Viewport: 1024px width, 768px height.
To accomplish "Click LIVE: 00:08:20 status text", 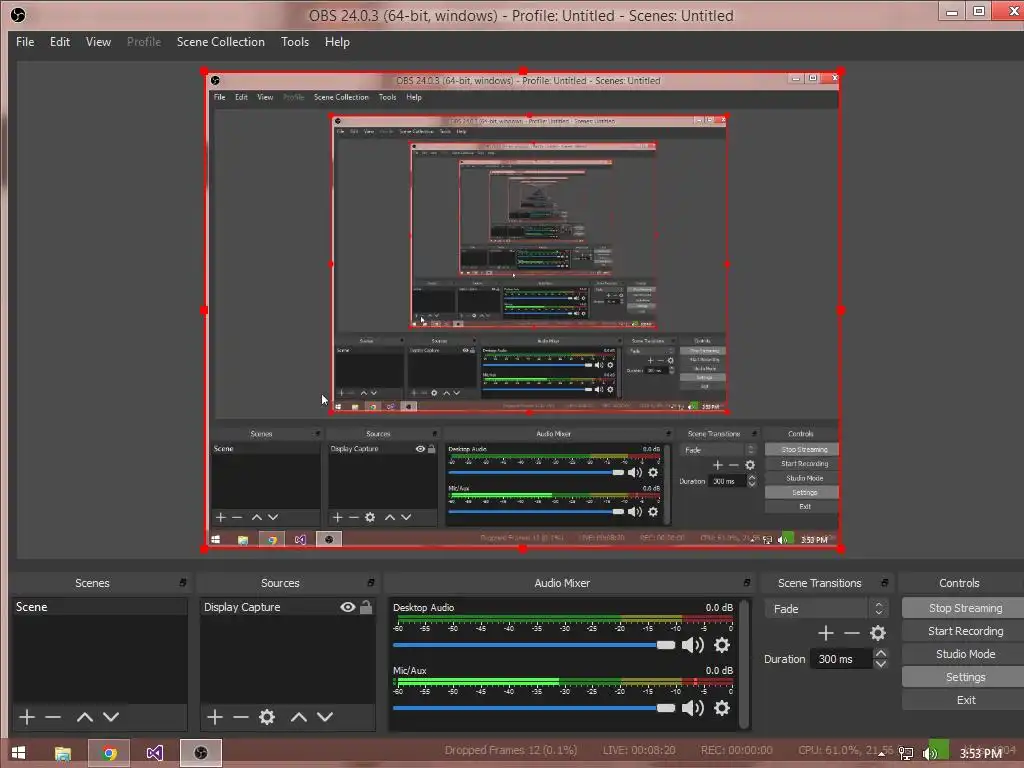I will (x=639, y=750).
